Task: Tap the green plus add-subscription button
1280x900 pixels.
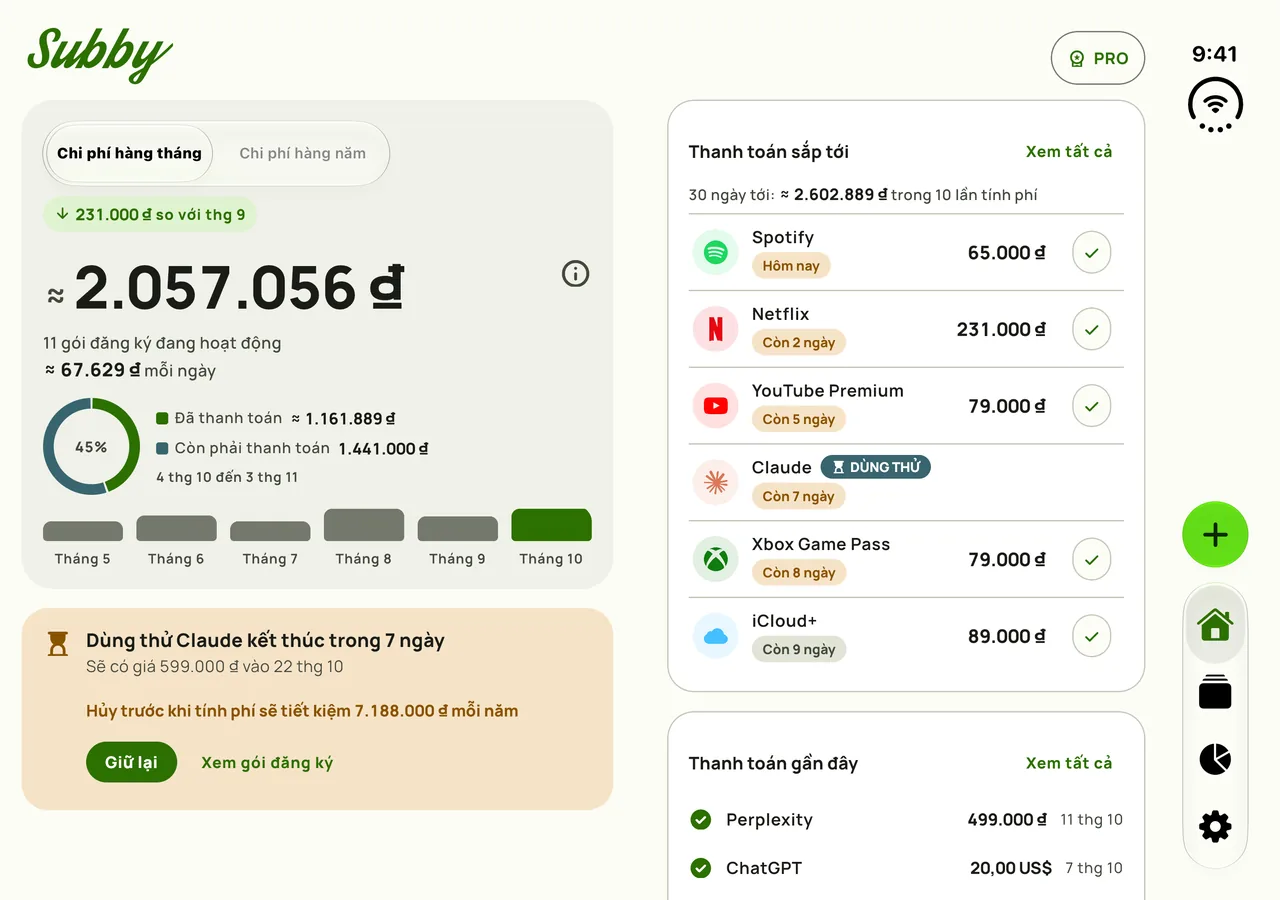Action: [x=1215, y=535]
